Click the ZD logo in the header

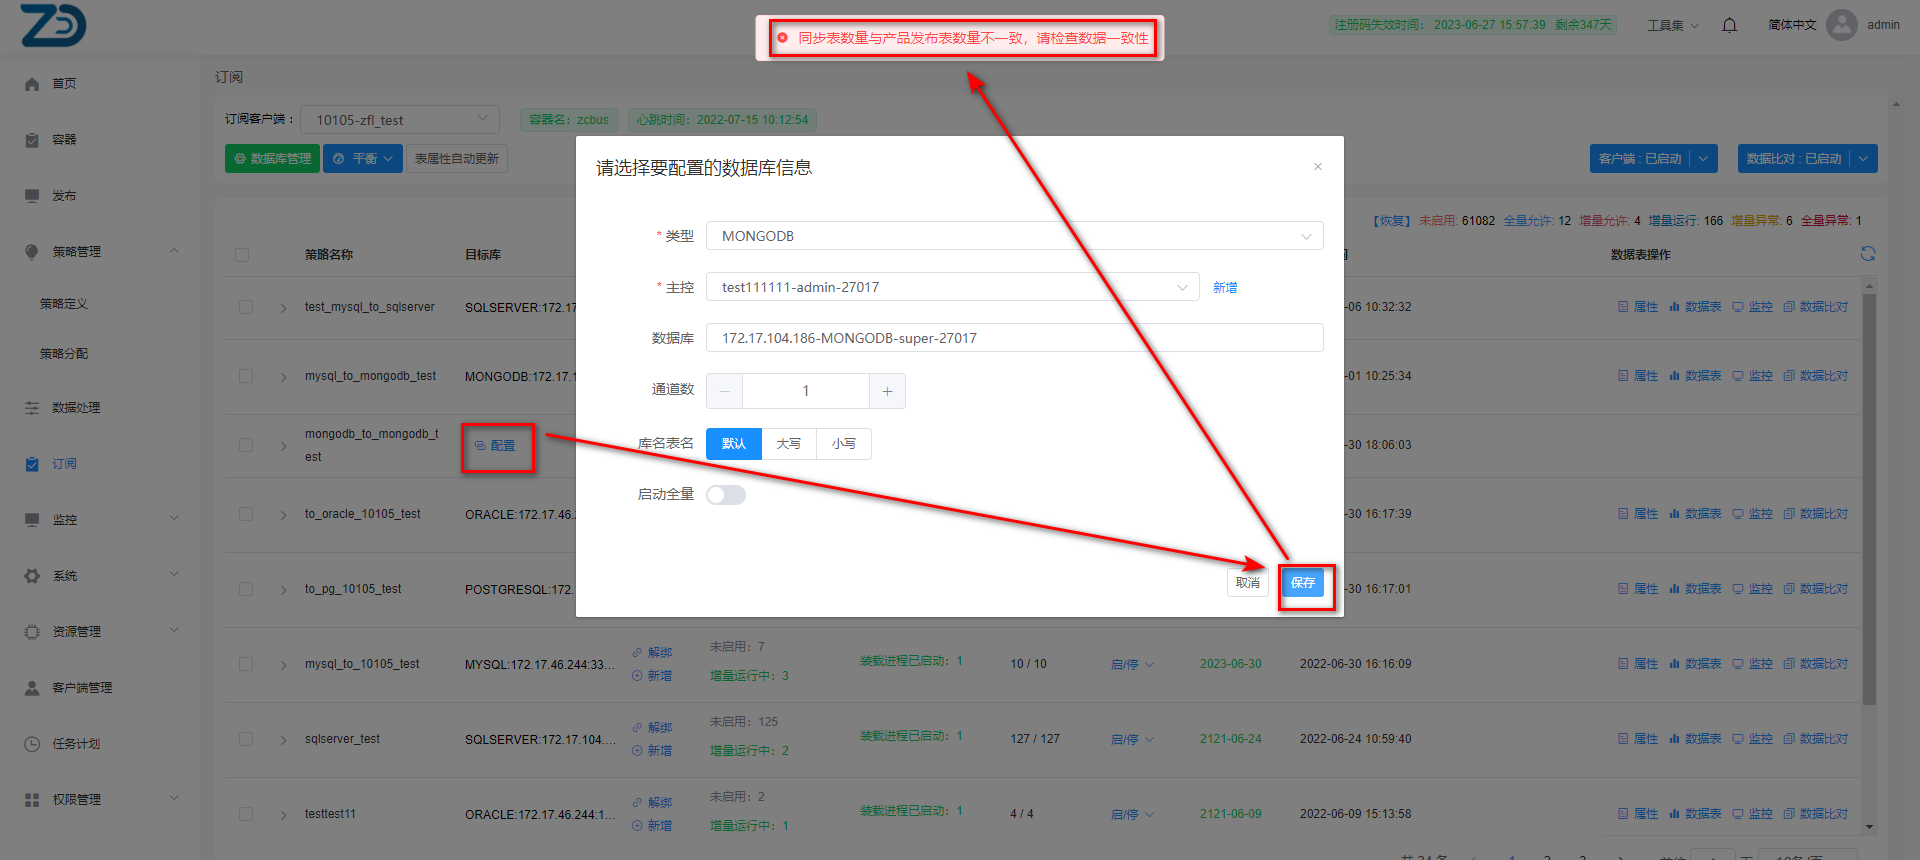(54, 25)
